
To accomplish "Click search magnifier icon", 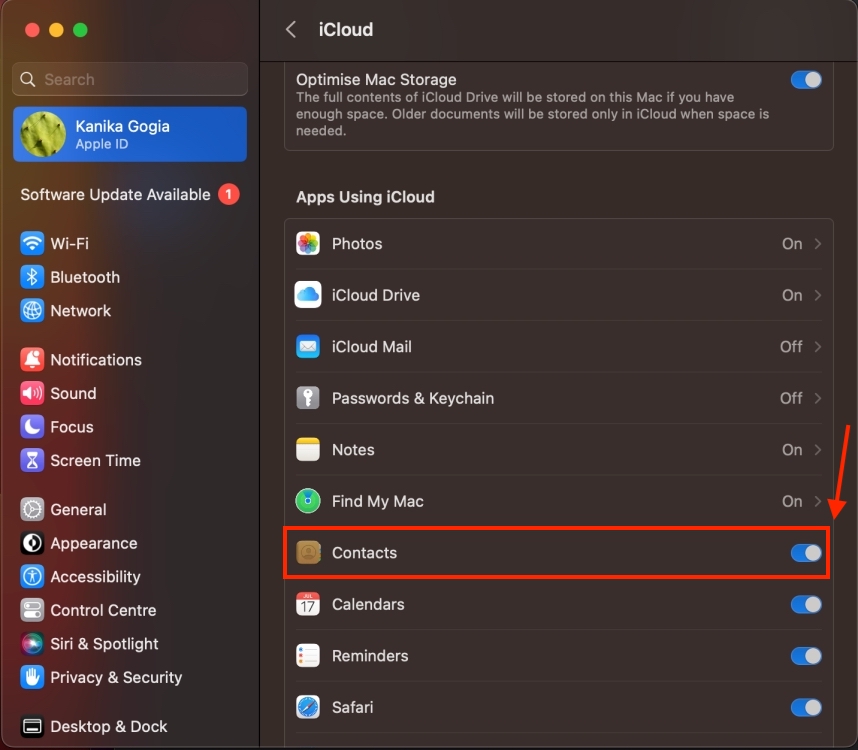I will 27,79.
